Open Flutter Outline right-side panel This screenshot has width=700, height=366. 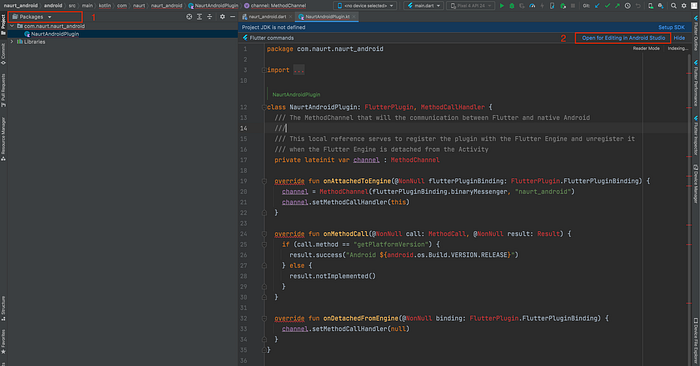click(x=696, y=33)
